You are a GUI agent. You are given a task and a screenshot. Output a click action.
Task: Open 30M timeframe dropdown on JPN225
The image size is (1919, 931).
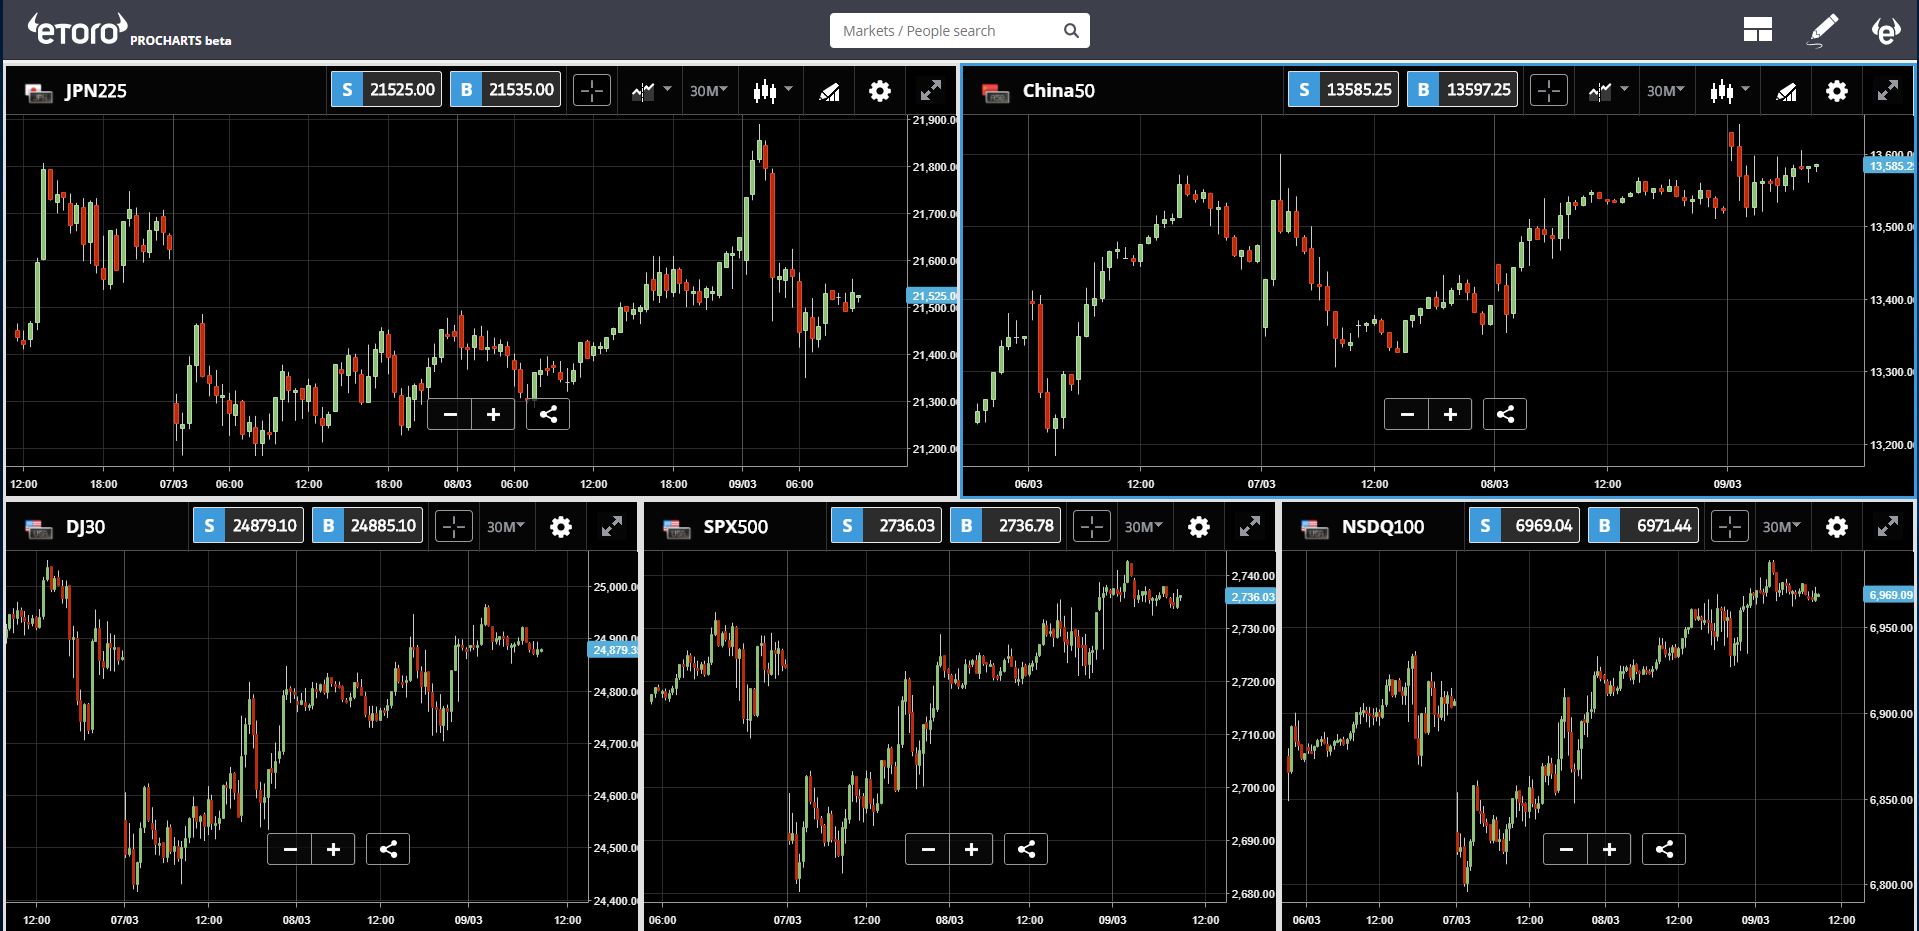click(709, 91)
